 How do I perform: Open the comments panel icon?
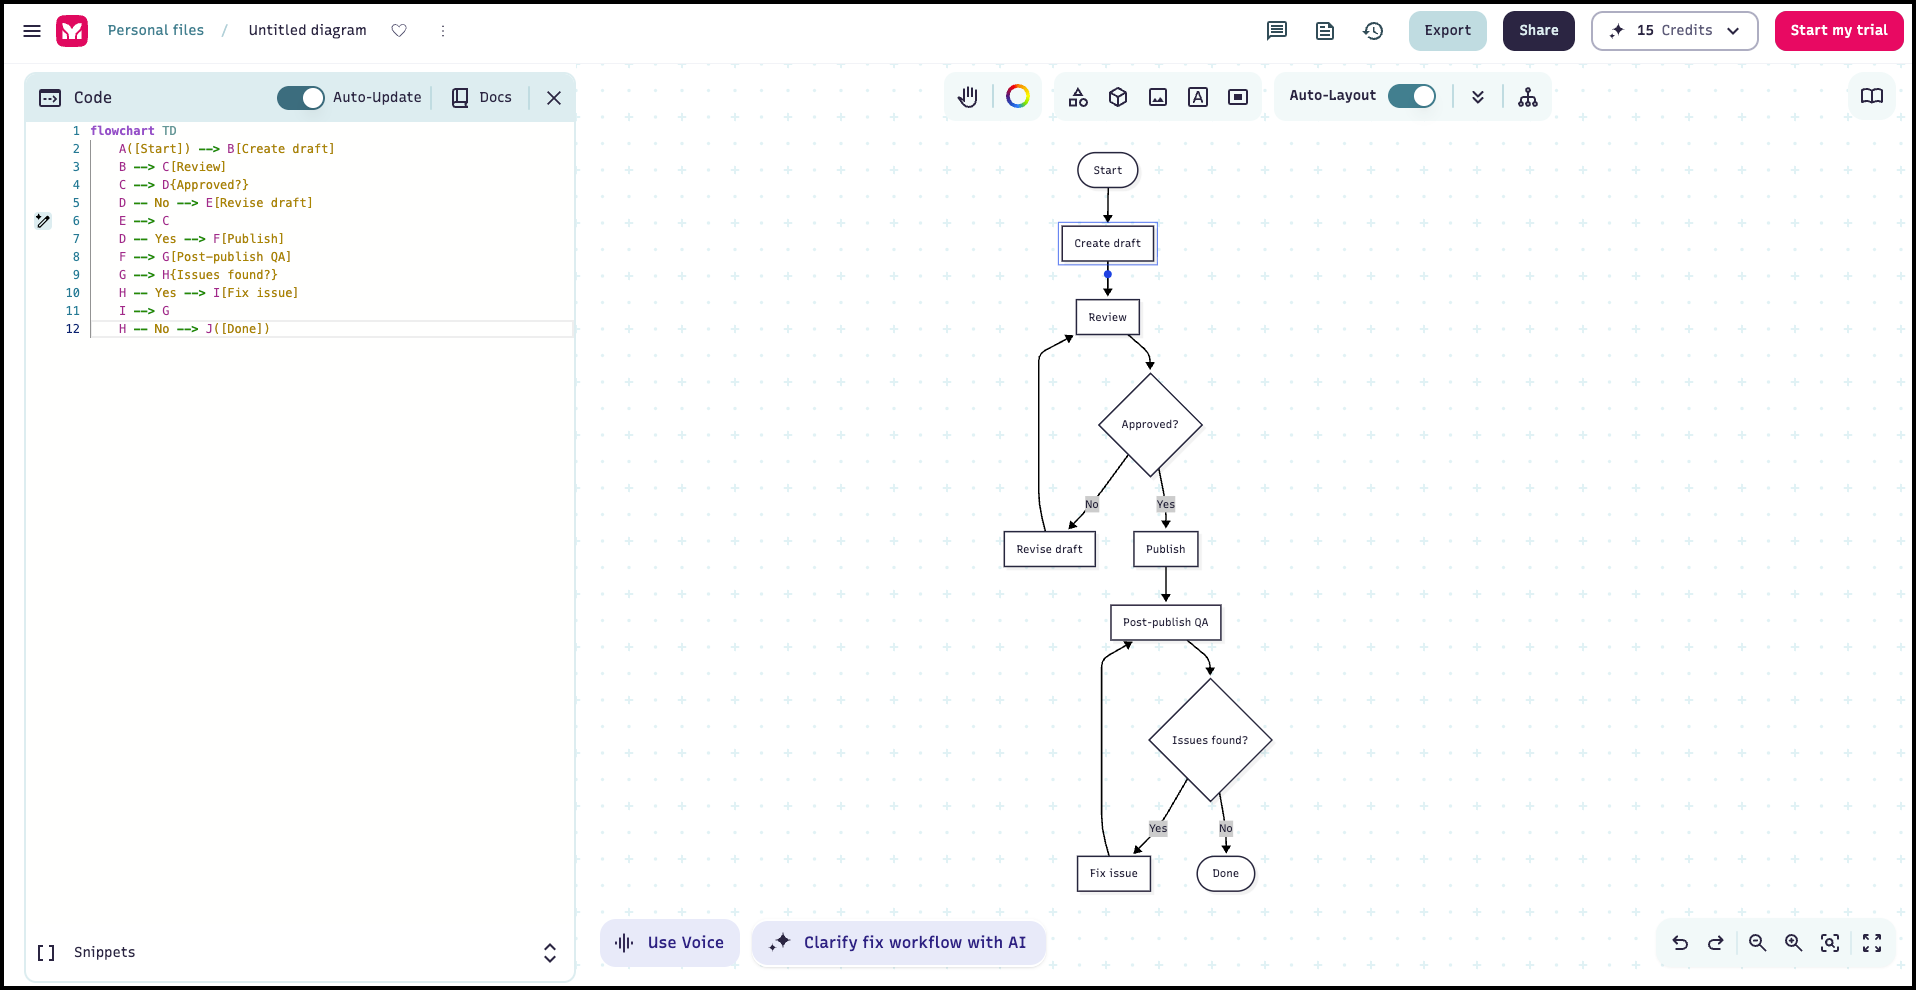(1277, 31)
